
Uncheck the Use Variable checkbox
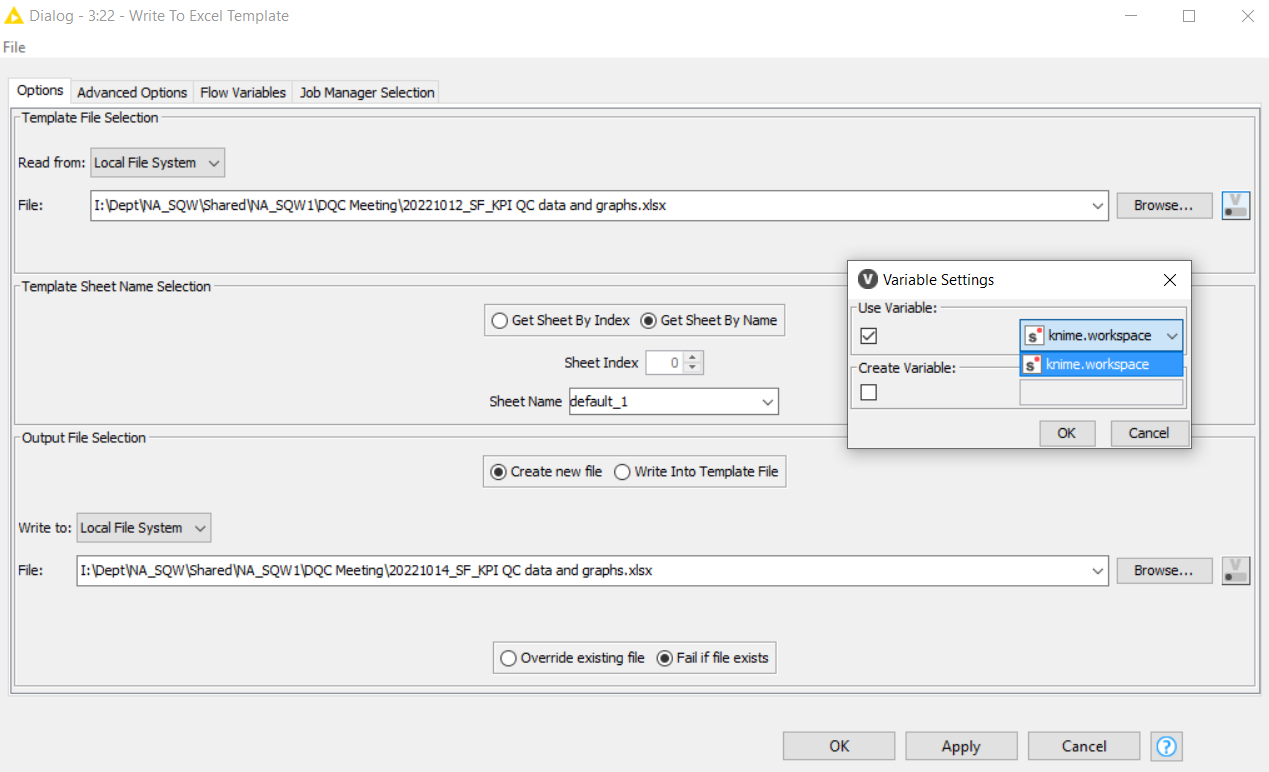(869, 336)
